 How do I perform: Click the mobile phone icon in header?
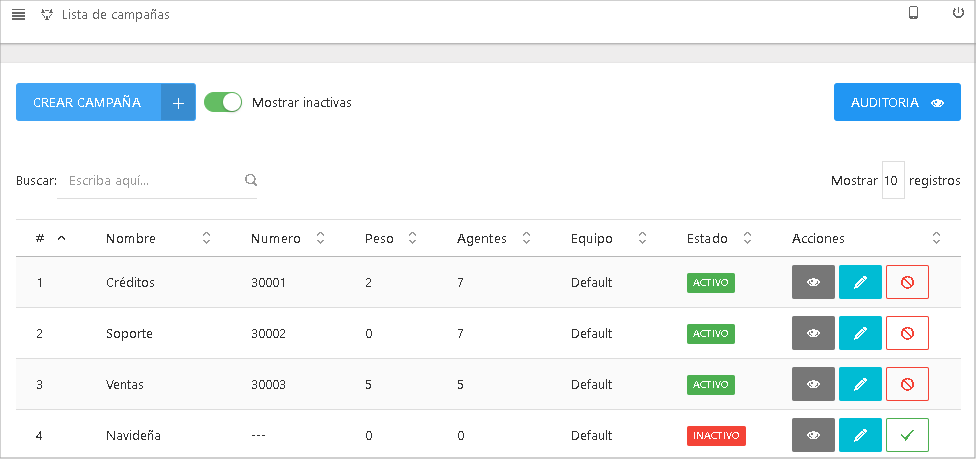click(x=913, y=13)
